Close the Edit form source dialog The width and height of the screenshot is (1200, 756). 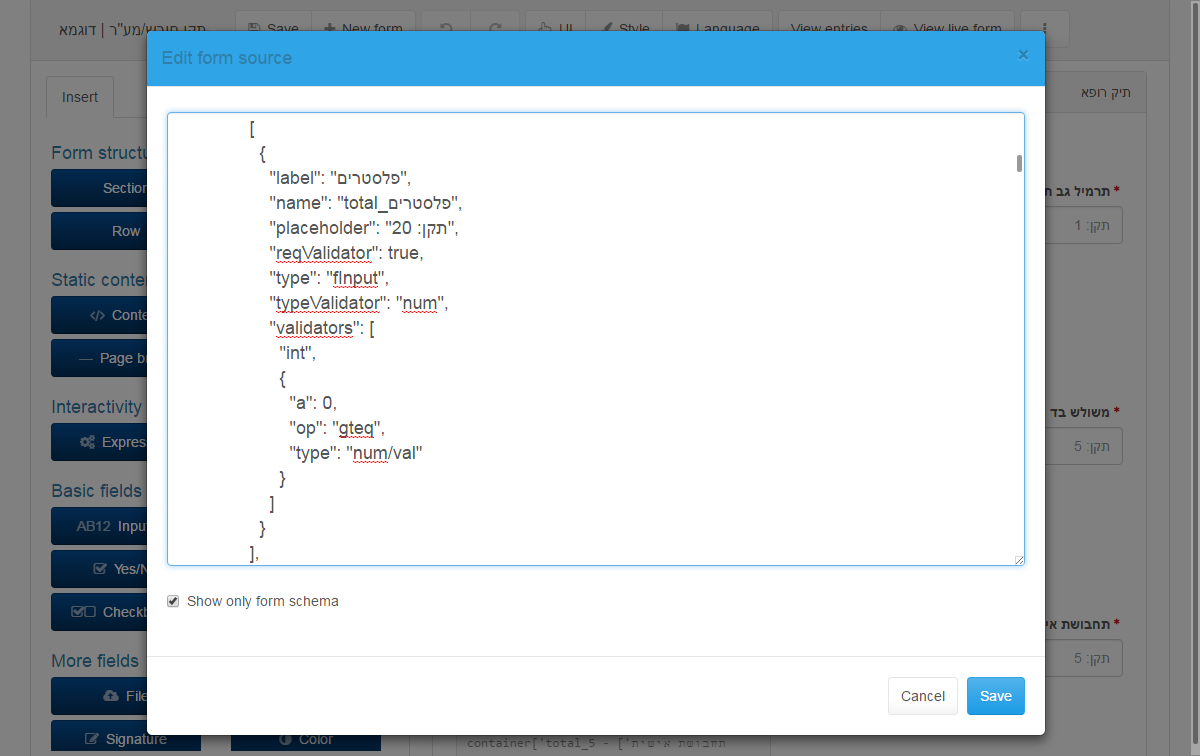tap(1023, 55)
